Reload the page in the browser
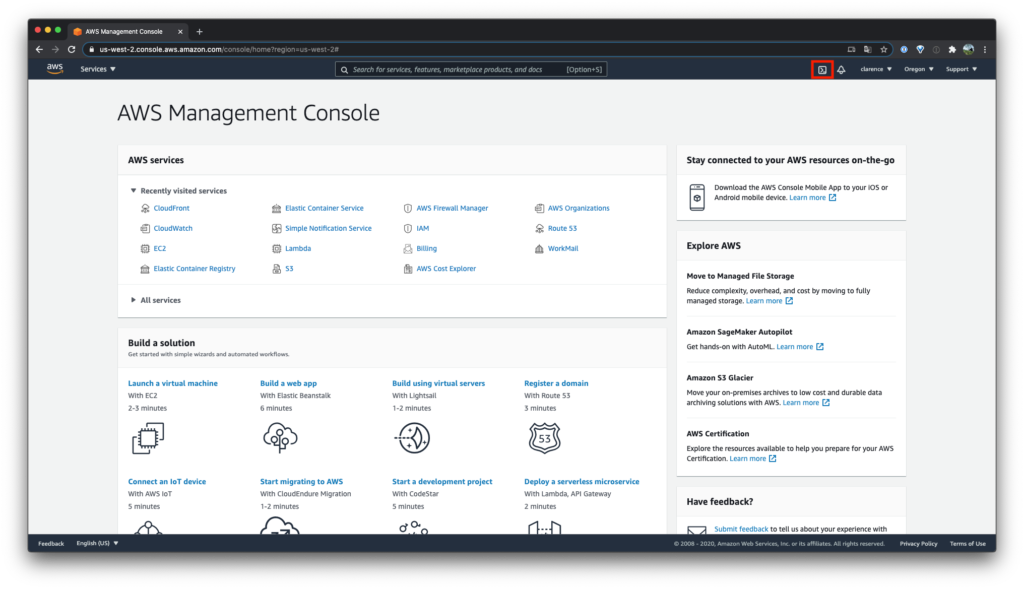Viewport: 1024px width, 589px height. click(x=71, y=49)
